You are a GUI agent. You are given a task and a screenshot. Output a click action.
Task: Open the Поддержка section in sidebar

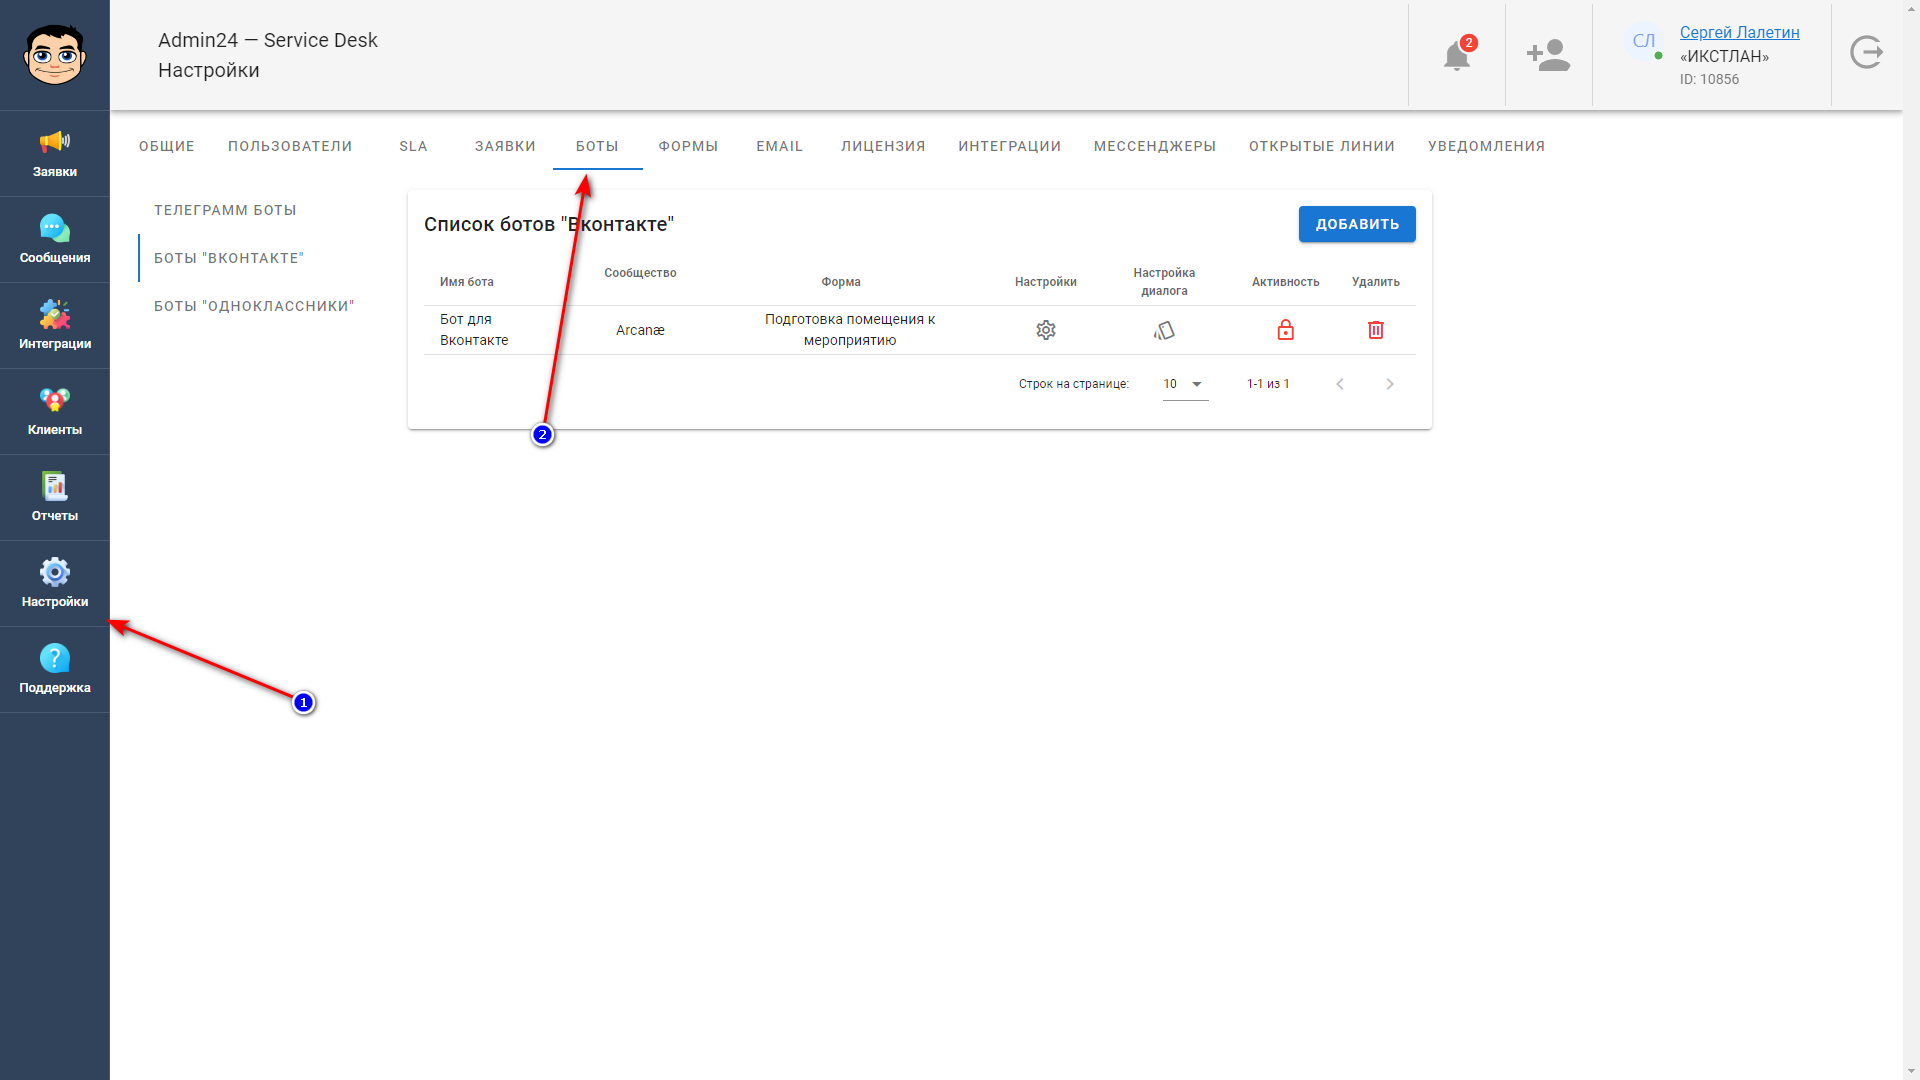click(x=55, y=670)
